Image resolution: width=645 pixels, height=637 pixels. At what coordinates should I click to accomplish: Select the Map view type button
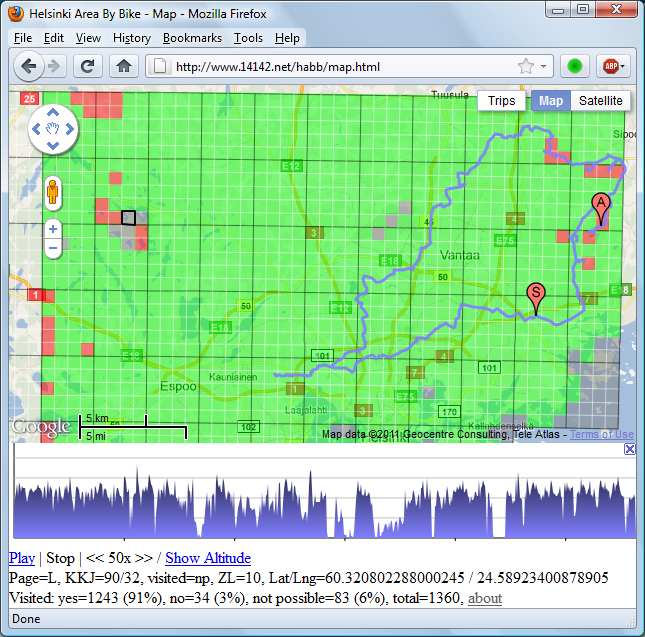[x=551, y=101]
